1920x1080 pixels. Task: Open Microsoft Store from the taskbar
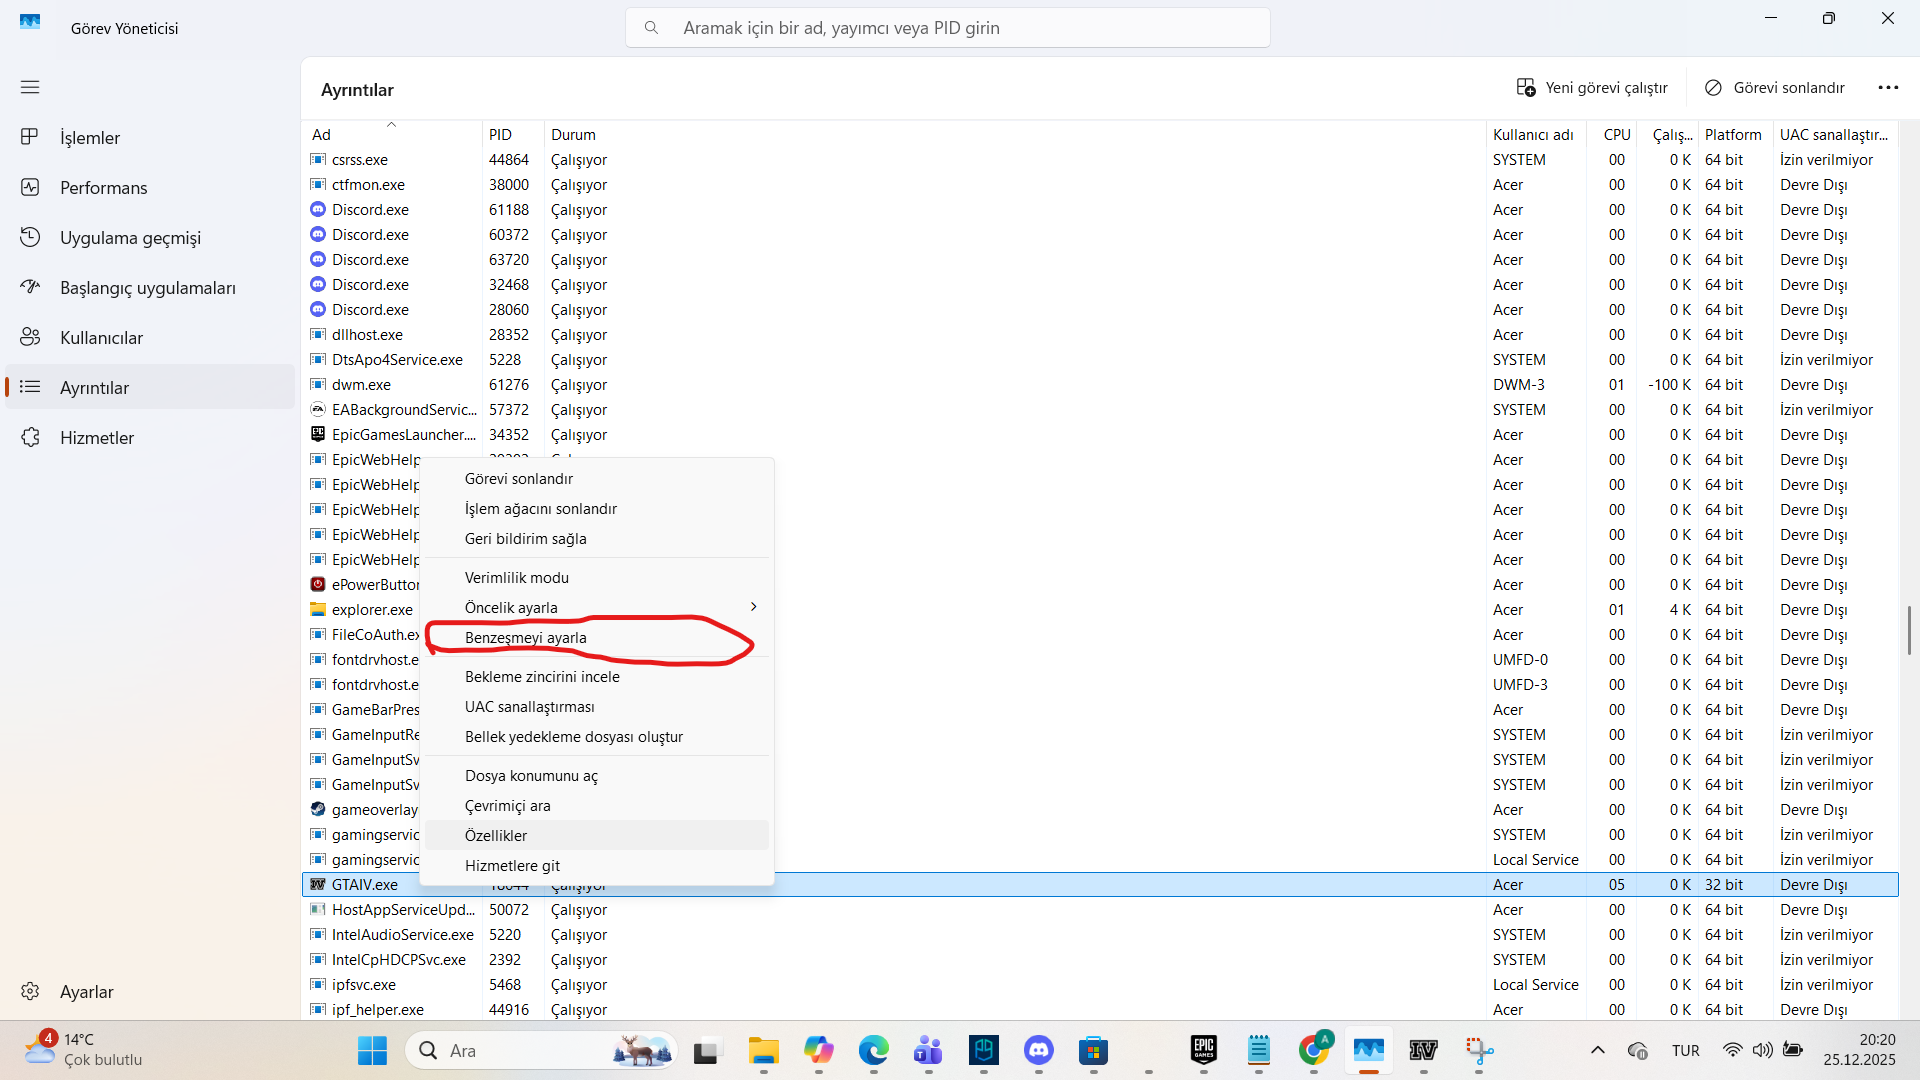(x=1093, y=1051)
